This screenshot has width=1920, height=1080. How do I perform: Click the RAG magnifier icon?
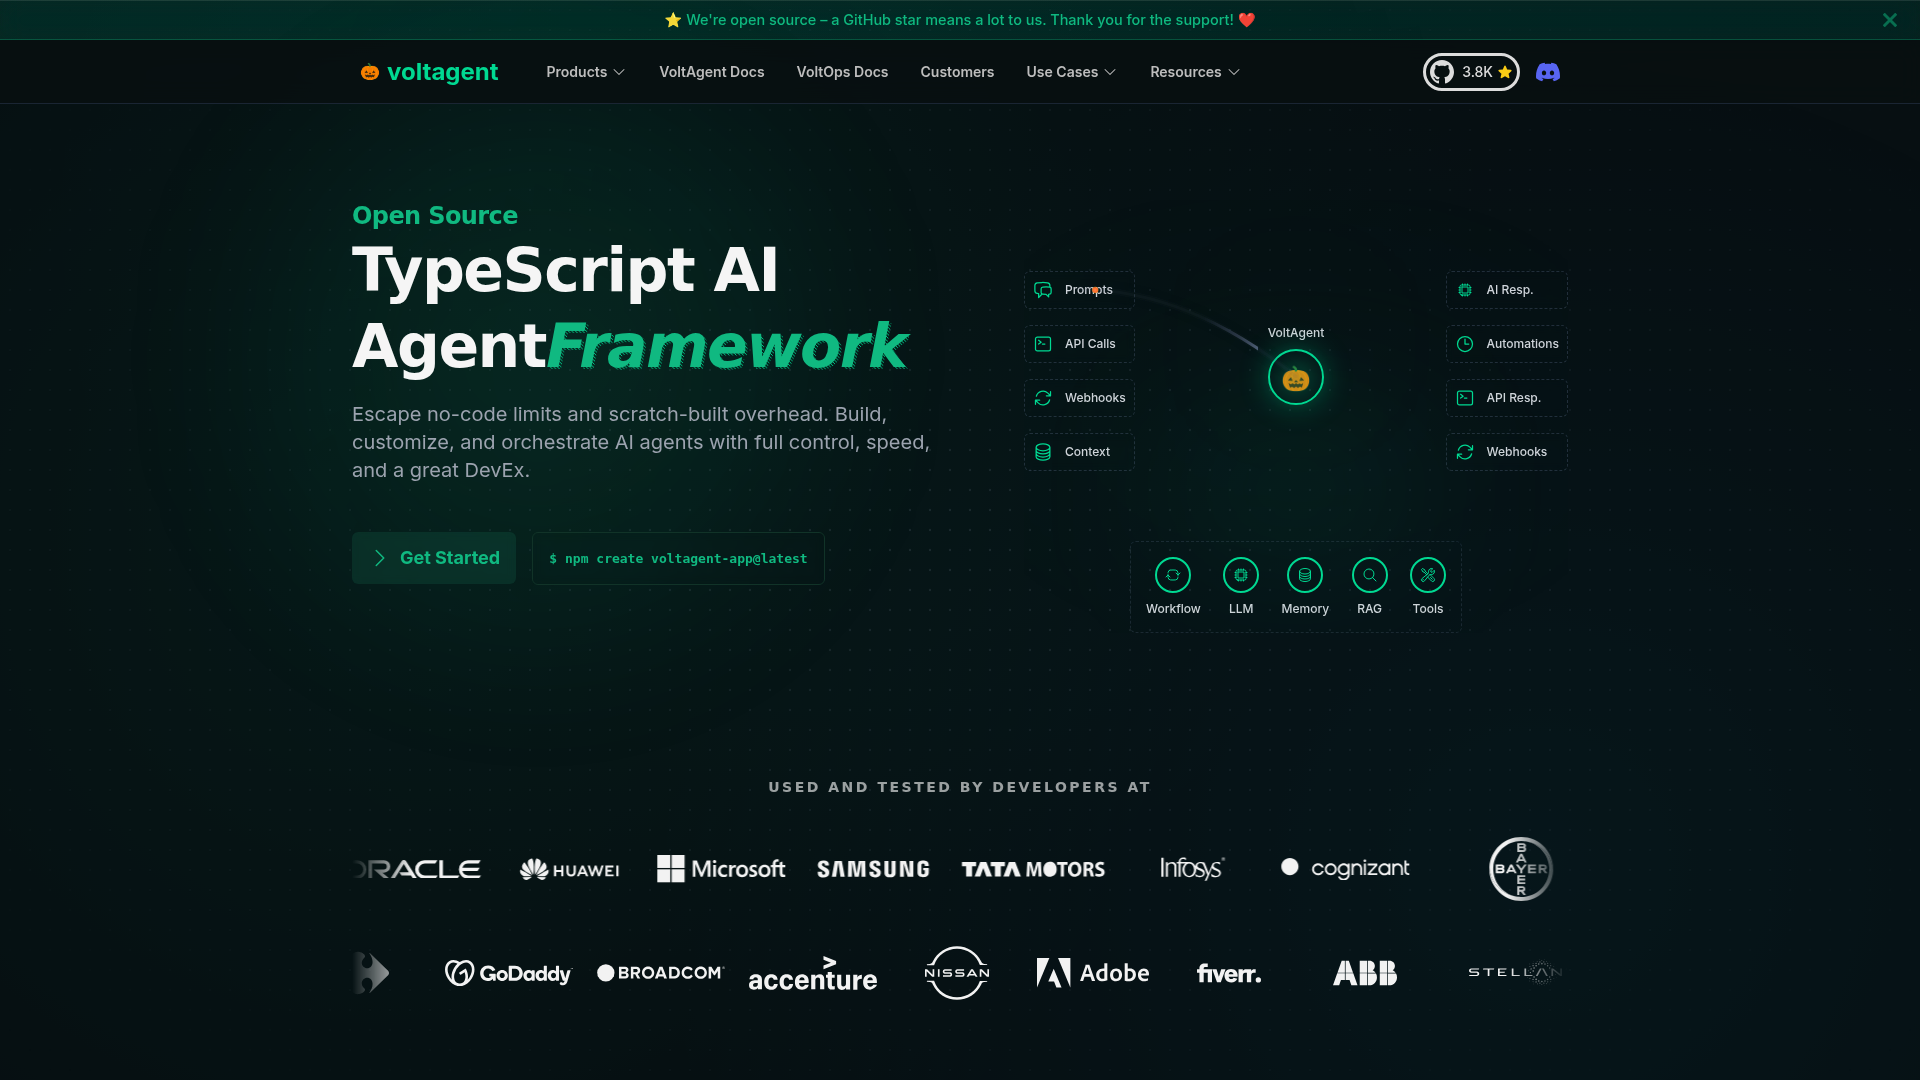coord(1368,575)
